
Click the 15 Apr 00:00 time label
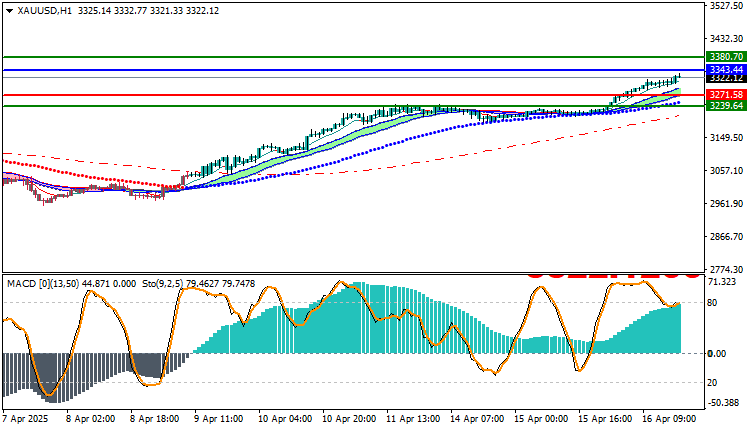pyautogui.click(x=541, y=419)
